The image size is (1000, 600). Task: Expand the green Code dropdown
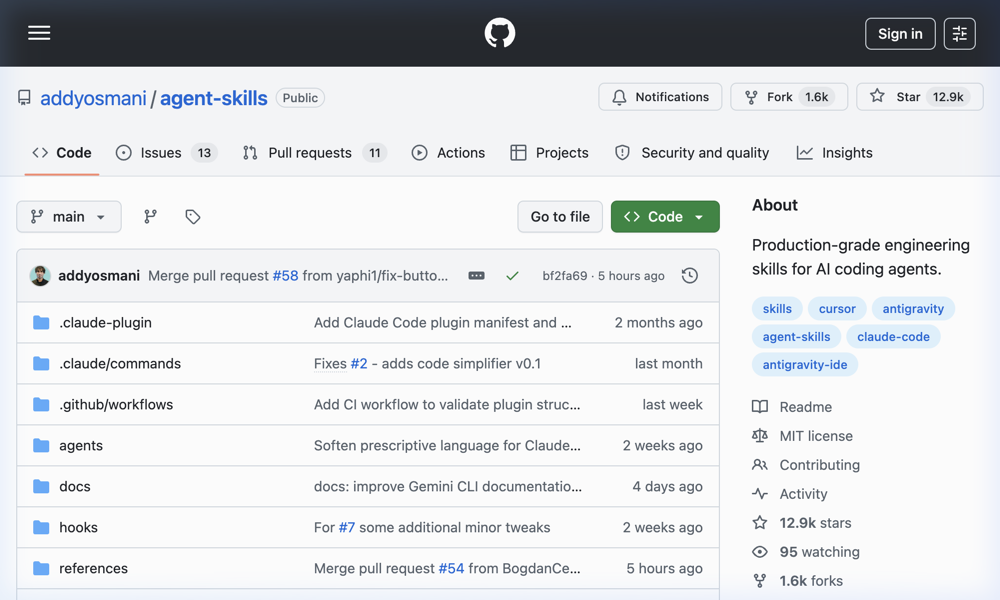click(665, 217)
